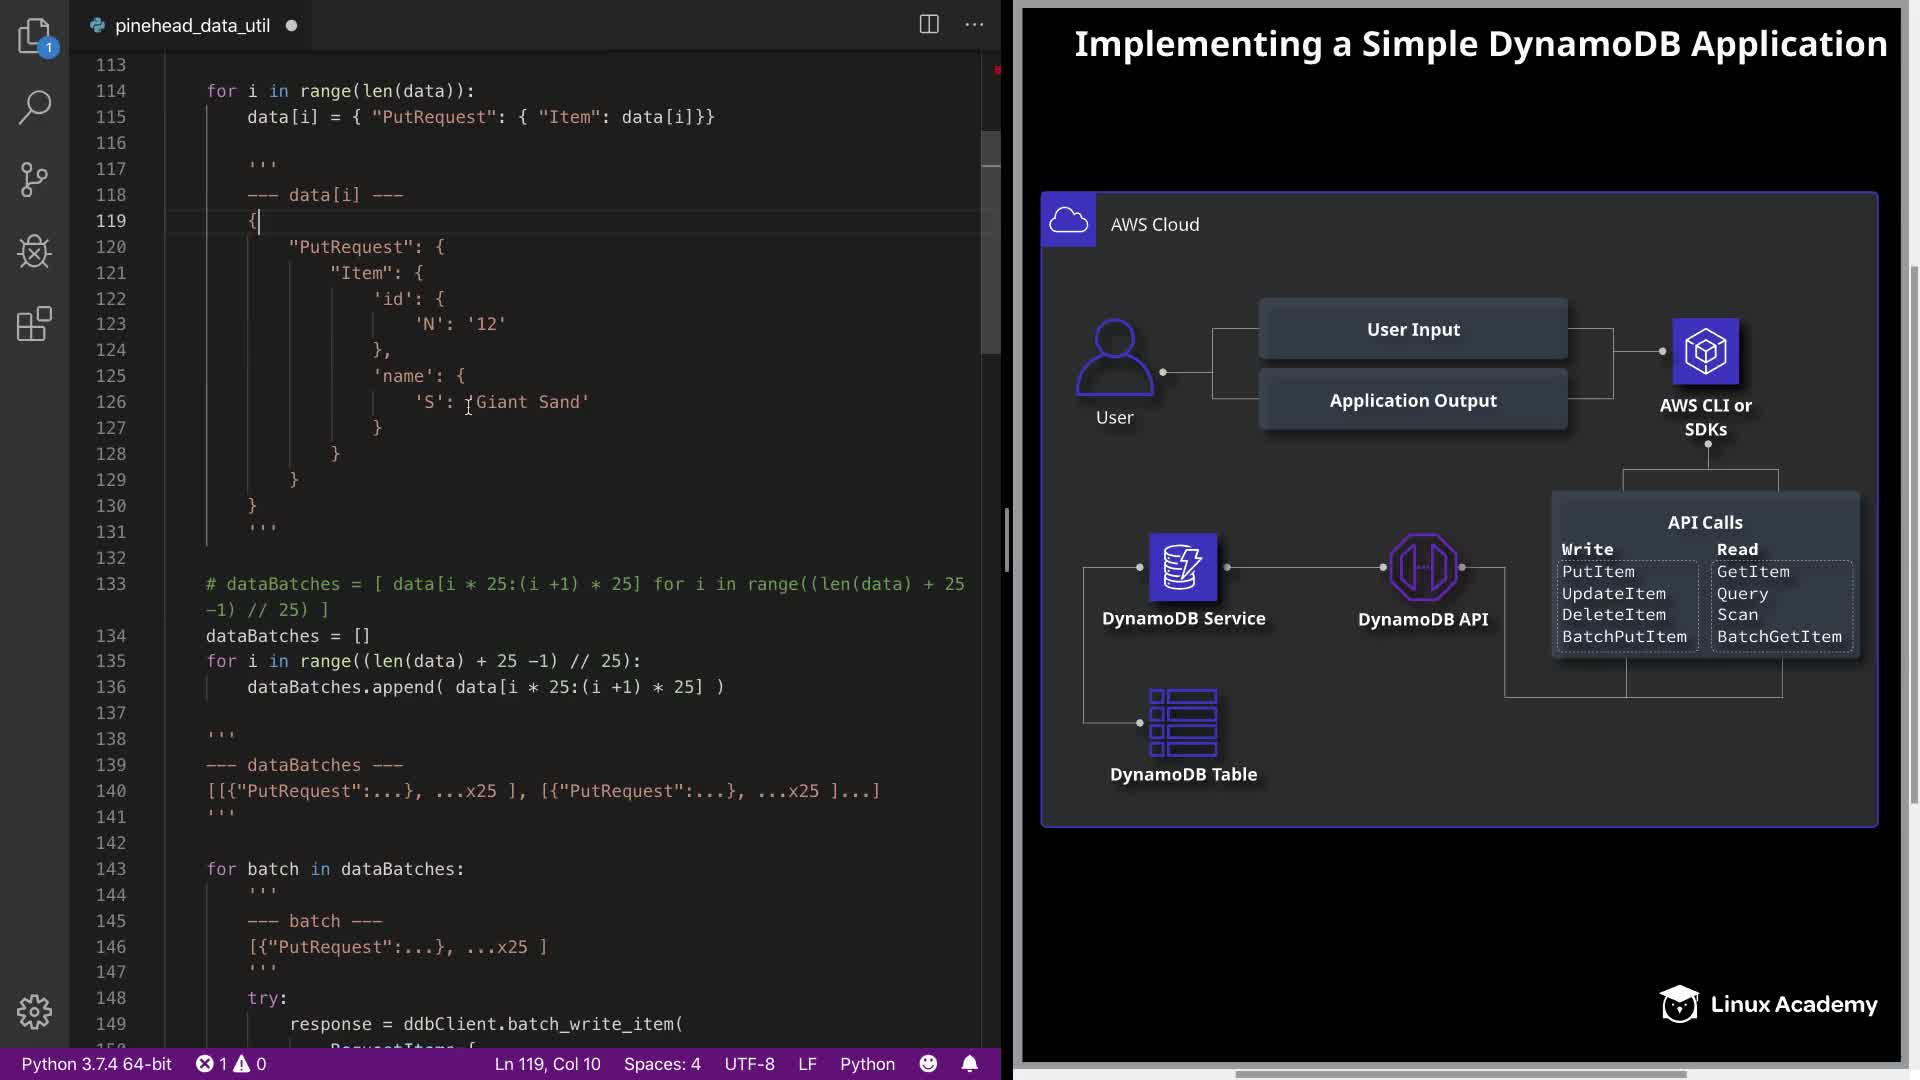Open the Search panel icon

pos(34,107)
